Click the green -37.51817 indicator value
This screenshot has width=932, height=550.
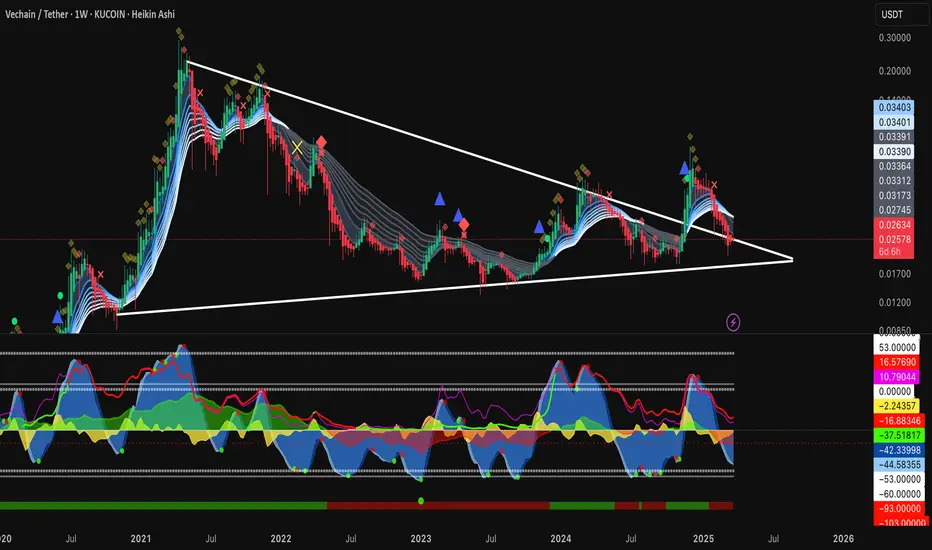click(x=898, y=435)
